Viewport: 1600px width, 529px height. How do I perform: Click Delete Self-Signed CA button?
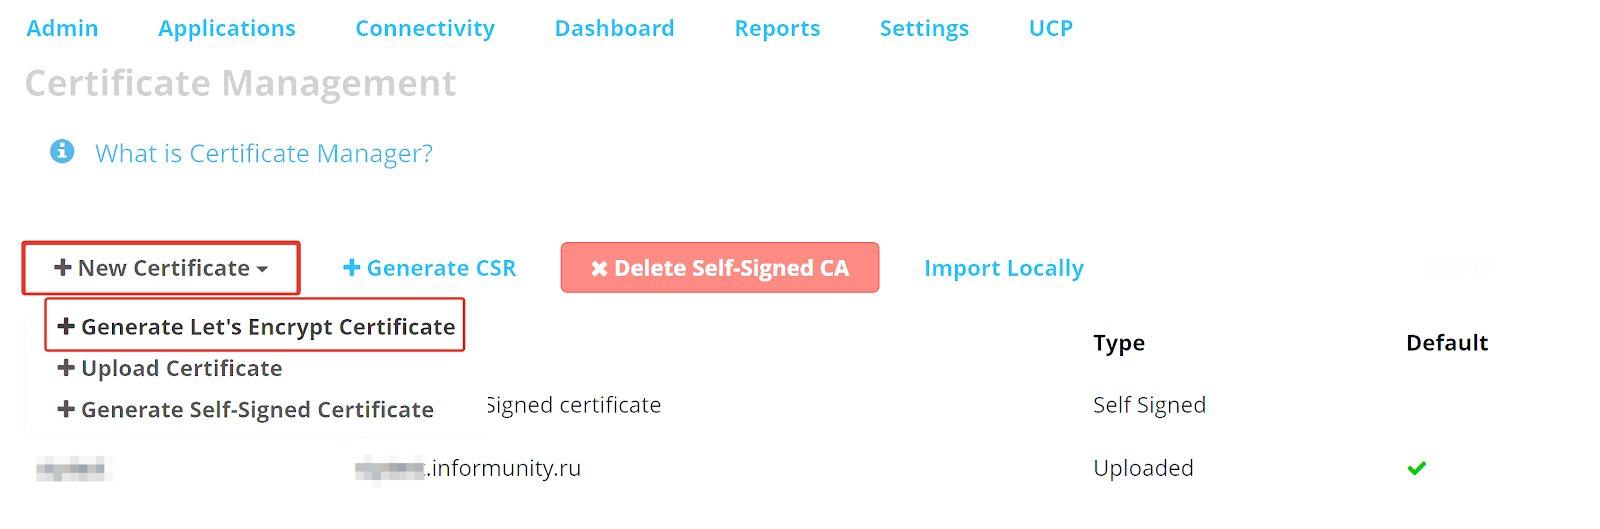720,267
